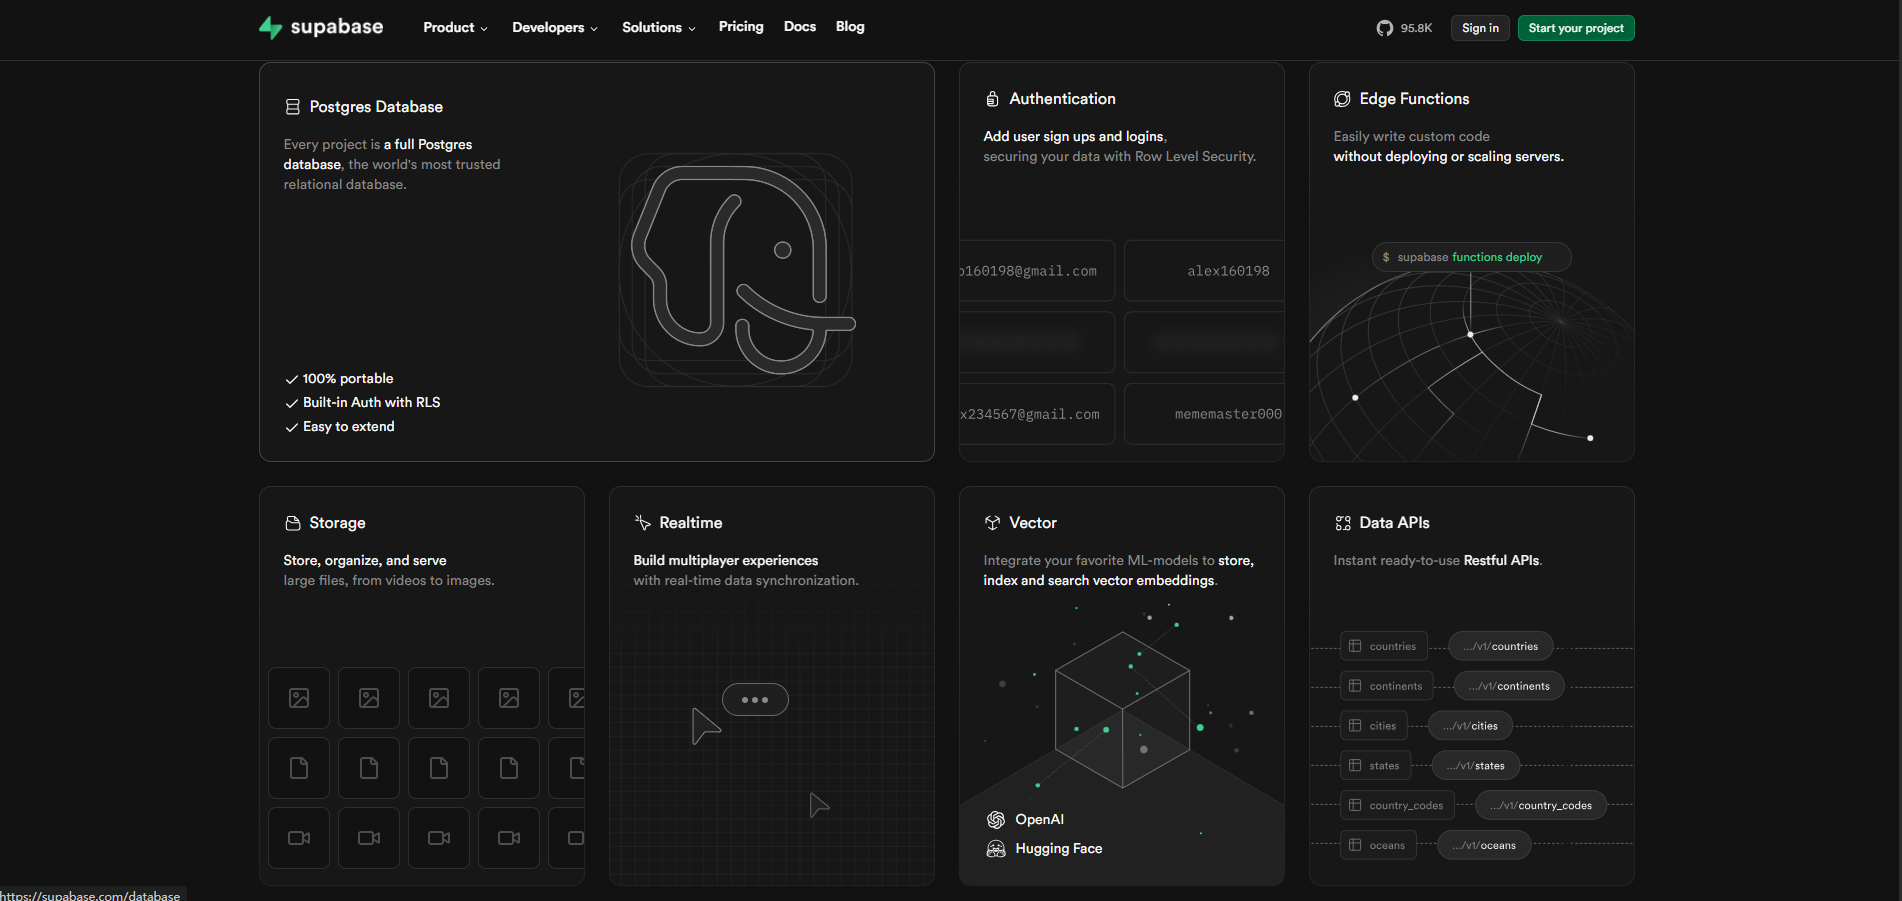Expand the Developers dropdown menu
Screen dimensions: 1902x901
pos(554,27)
